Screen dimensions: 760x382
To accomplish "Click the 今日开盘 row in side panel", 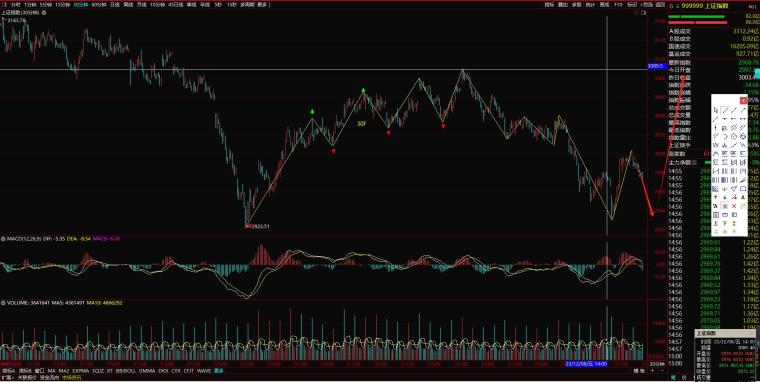I will pyautogui.click(x=713, y=70).
